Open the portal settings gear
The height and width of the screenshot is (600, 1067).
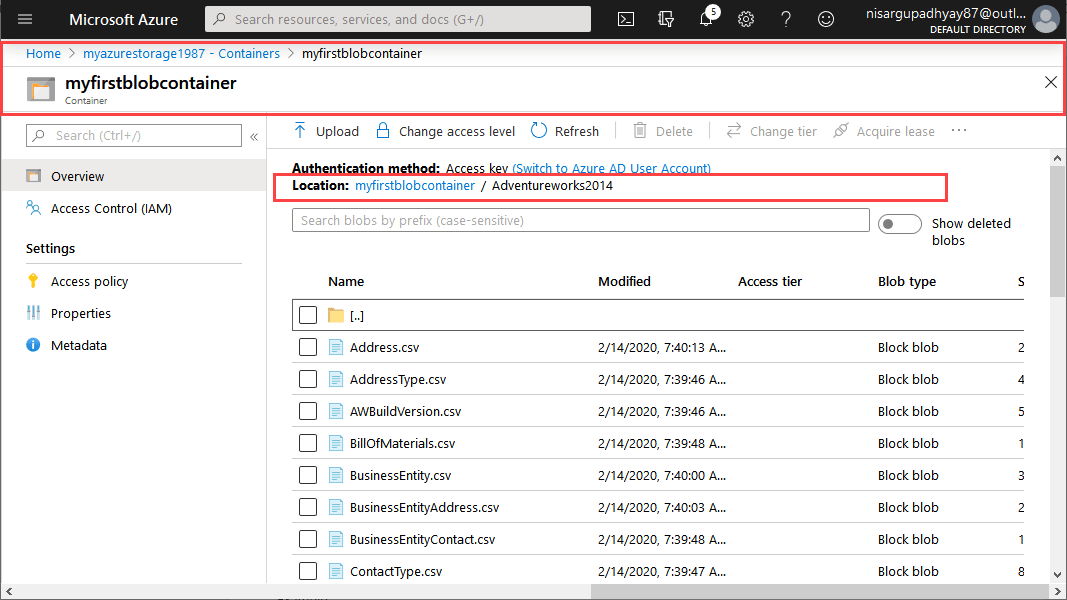click(x=746, y=18)
